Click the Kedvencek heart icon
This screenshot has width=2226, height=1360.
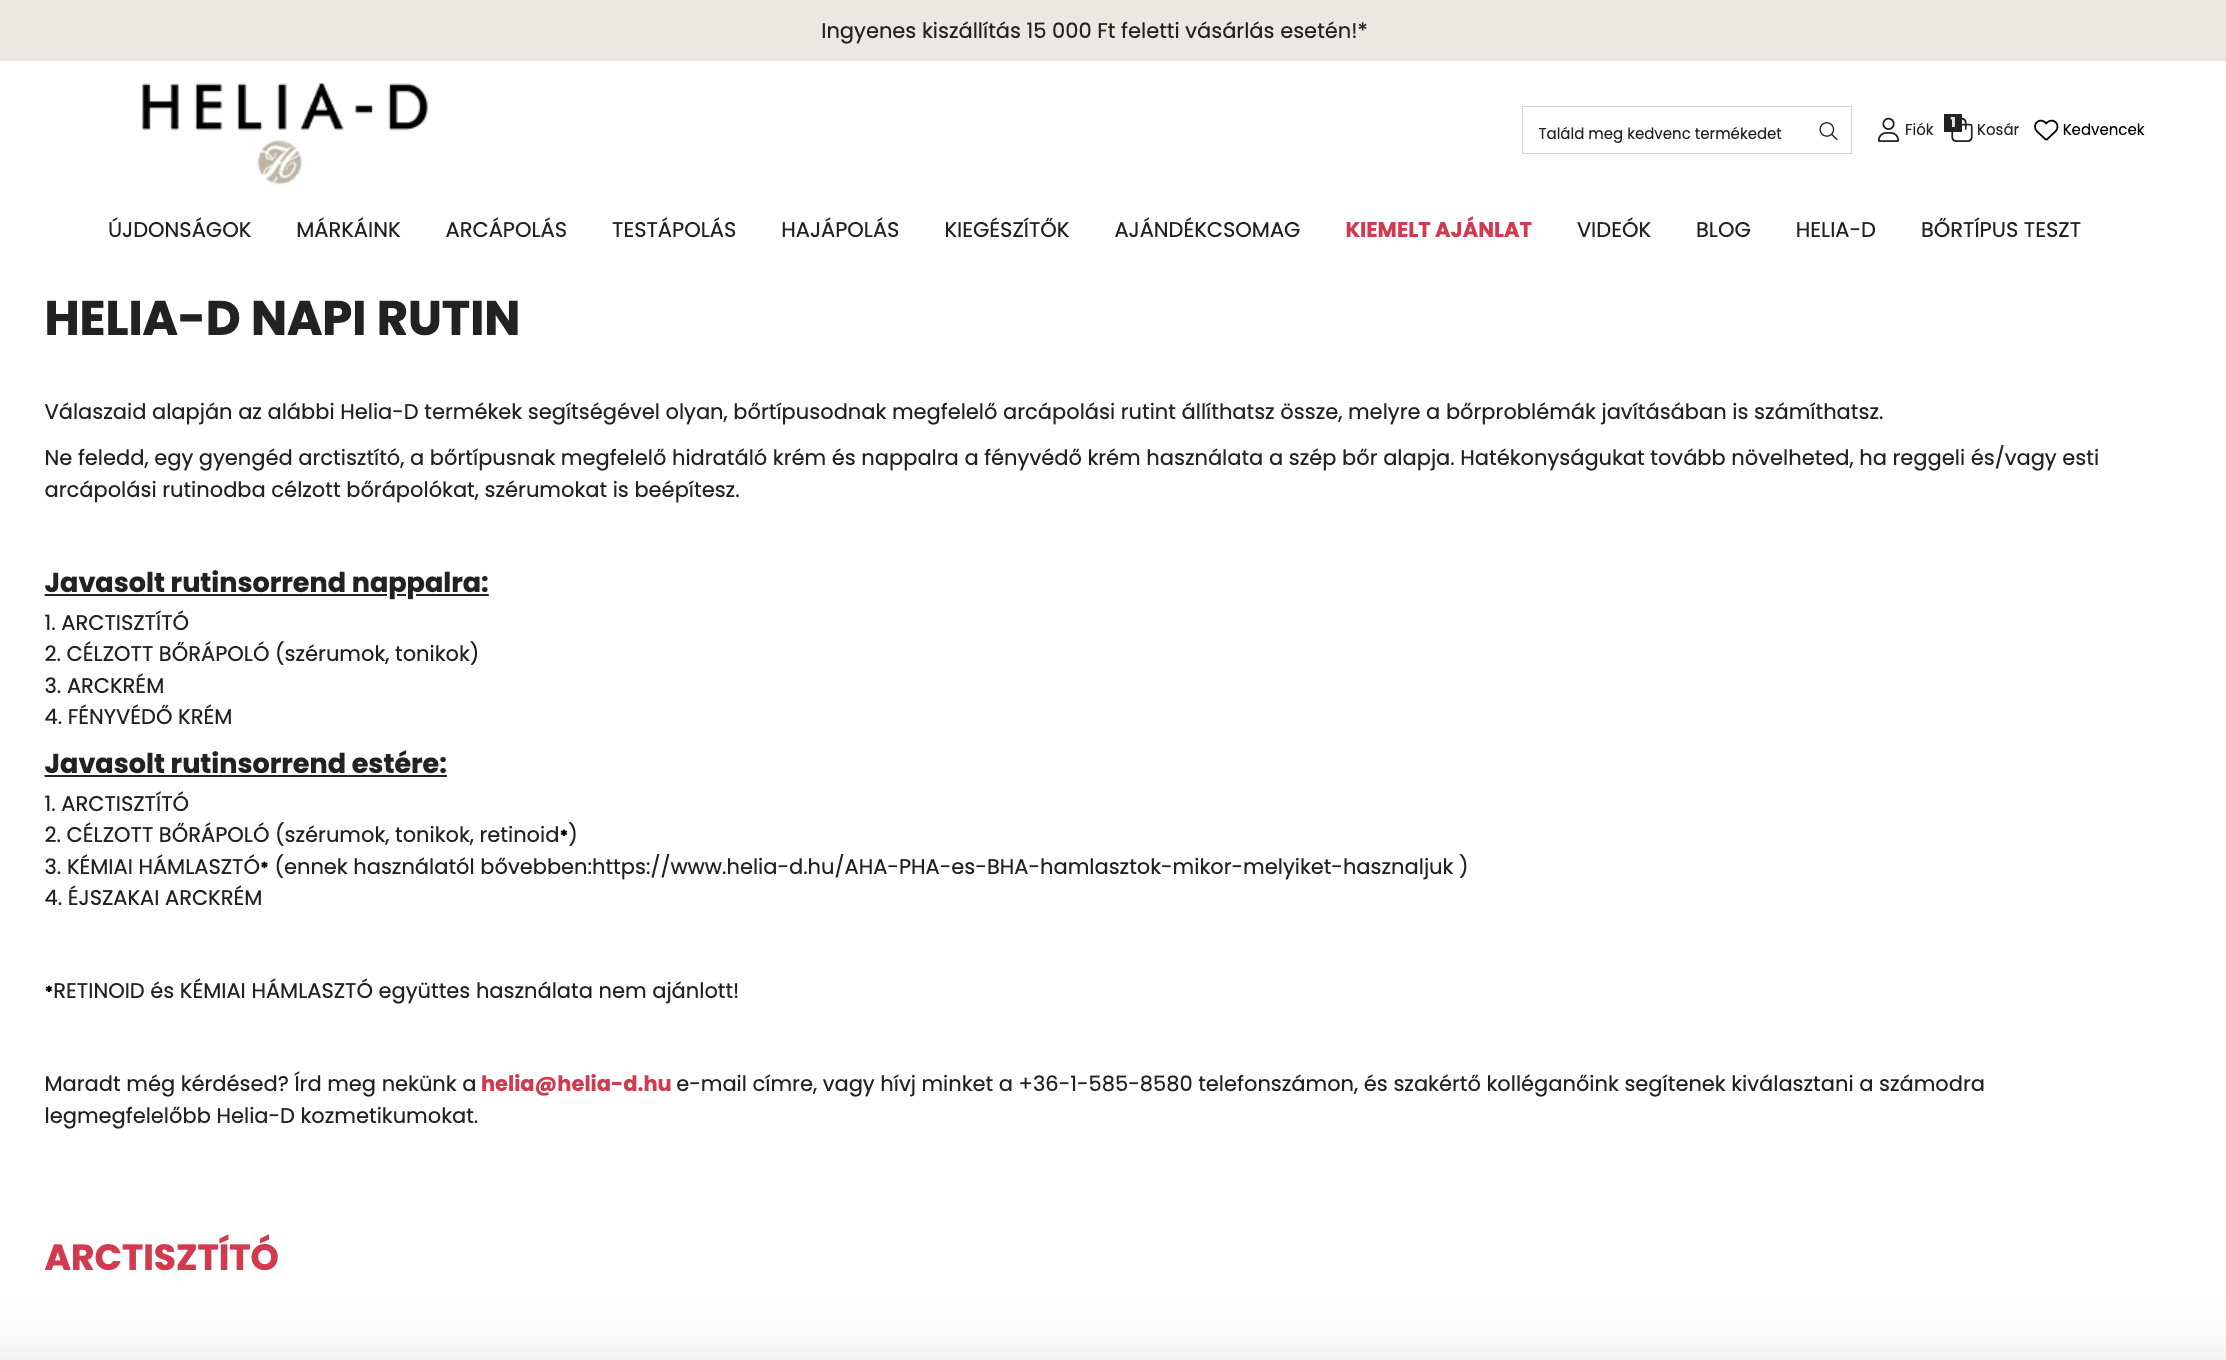coord(2046,130)
